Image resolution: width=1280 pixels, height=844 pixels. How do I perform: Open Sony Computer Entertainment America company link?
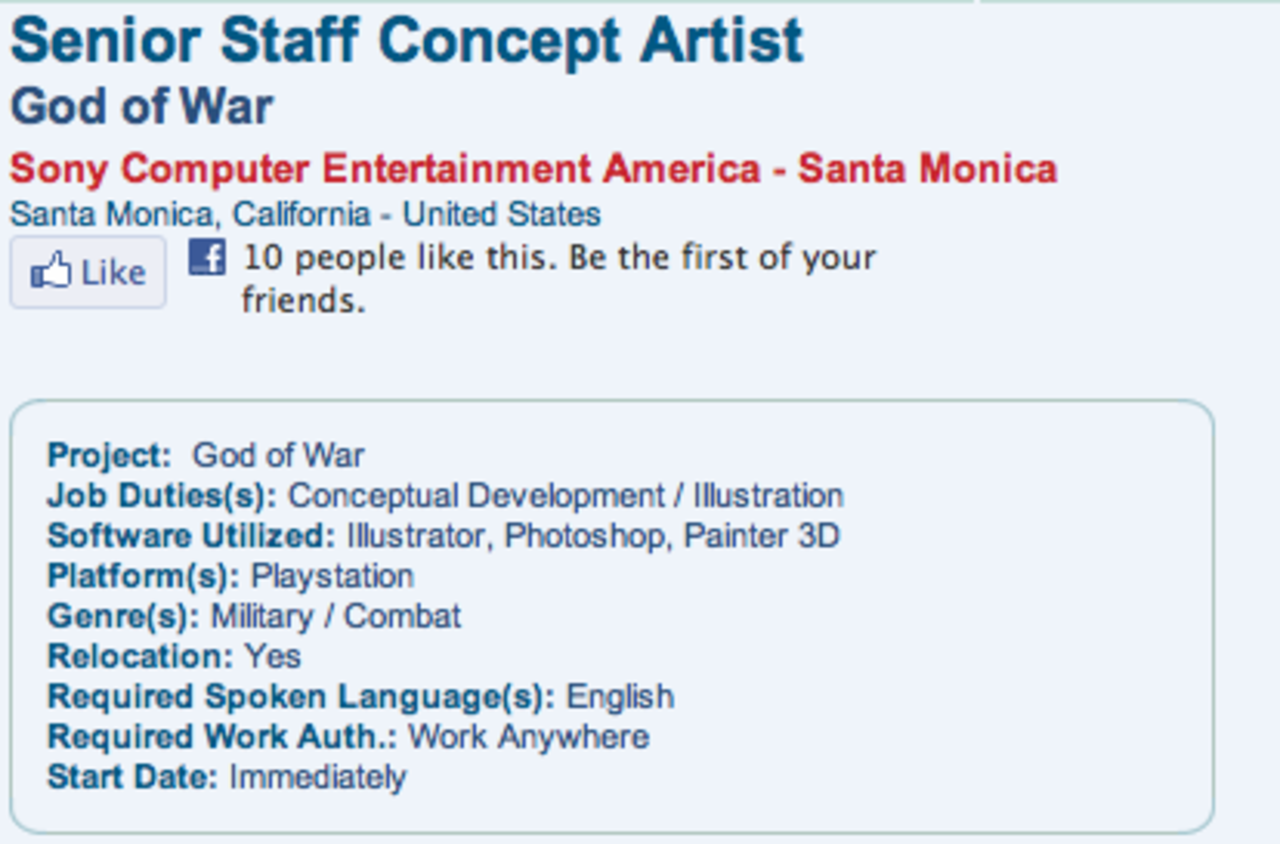click(x=533, y=169)
